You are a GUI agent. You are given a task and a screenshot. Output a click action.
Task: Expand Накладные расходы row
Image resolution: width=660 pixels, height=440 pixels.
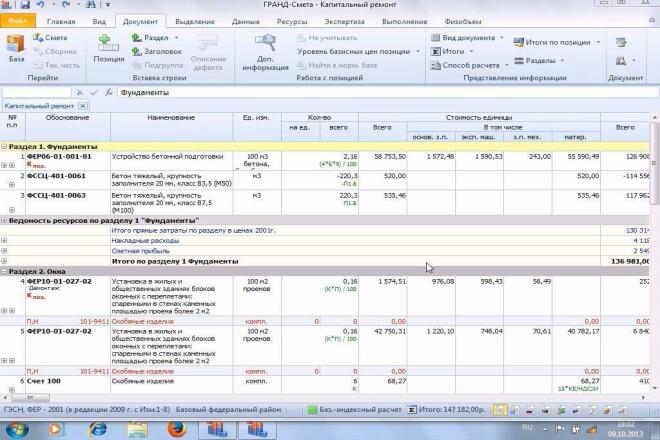[x=4, y=240]
